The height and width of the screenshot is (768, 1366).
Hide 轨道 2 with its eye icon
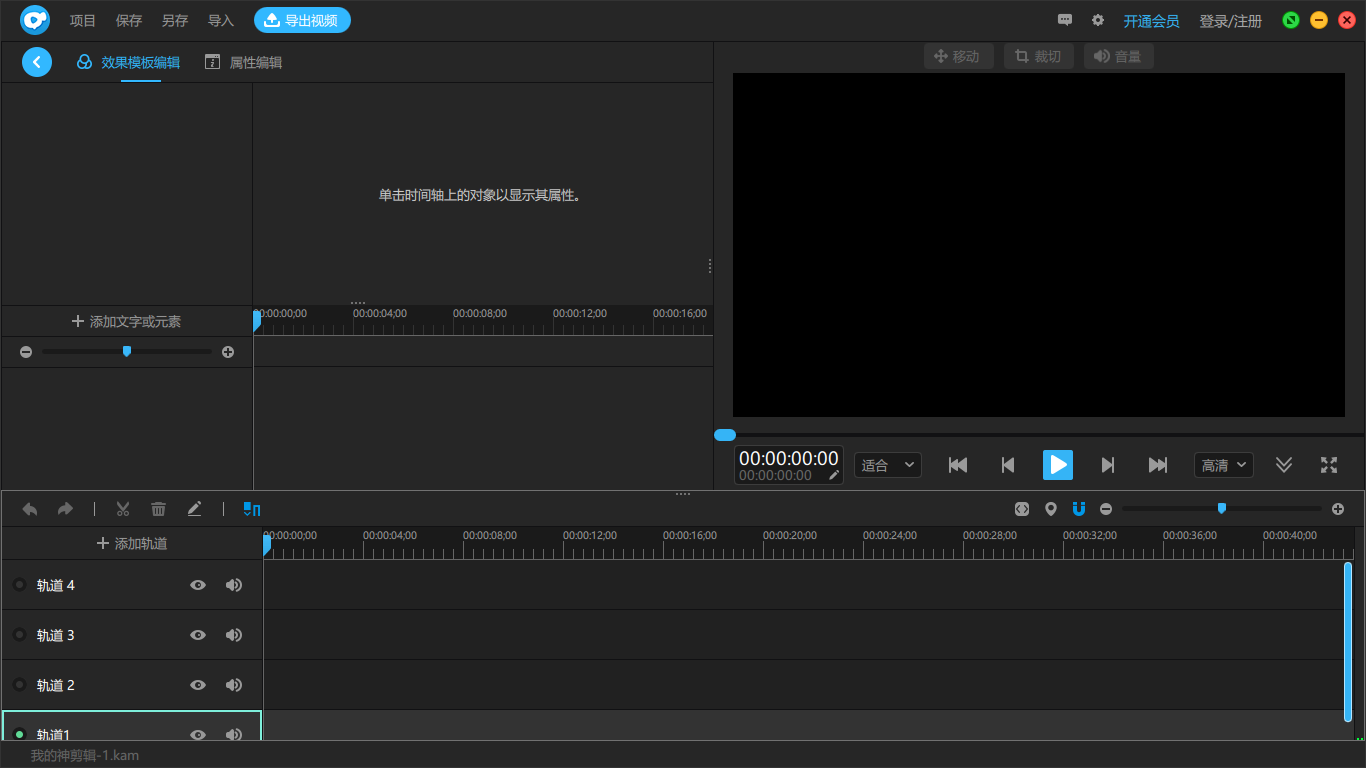tap(198, 685)
